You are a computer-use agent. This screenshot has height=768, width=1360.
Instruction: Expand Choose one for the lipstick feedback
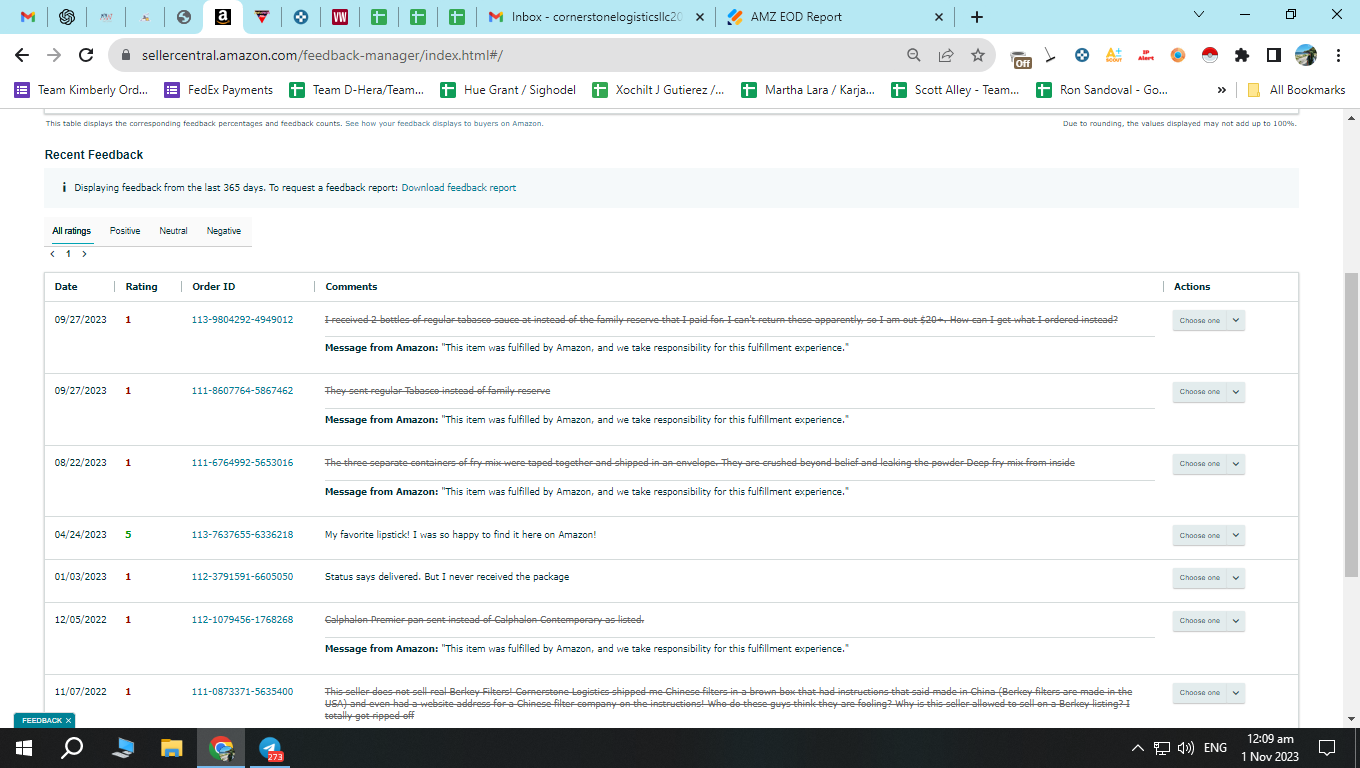[1208, 536]
